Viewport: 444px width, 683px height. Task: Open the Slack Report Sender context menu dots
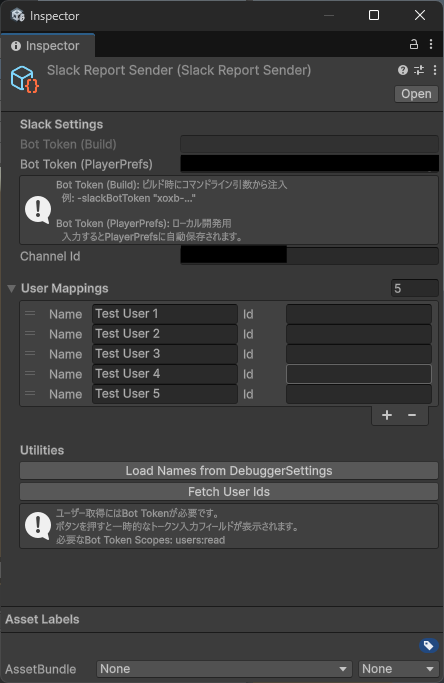click(434, 70)
